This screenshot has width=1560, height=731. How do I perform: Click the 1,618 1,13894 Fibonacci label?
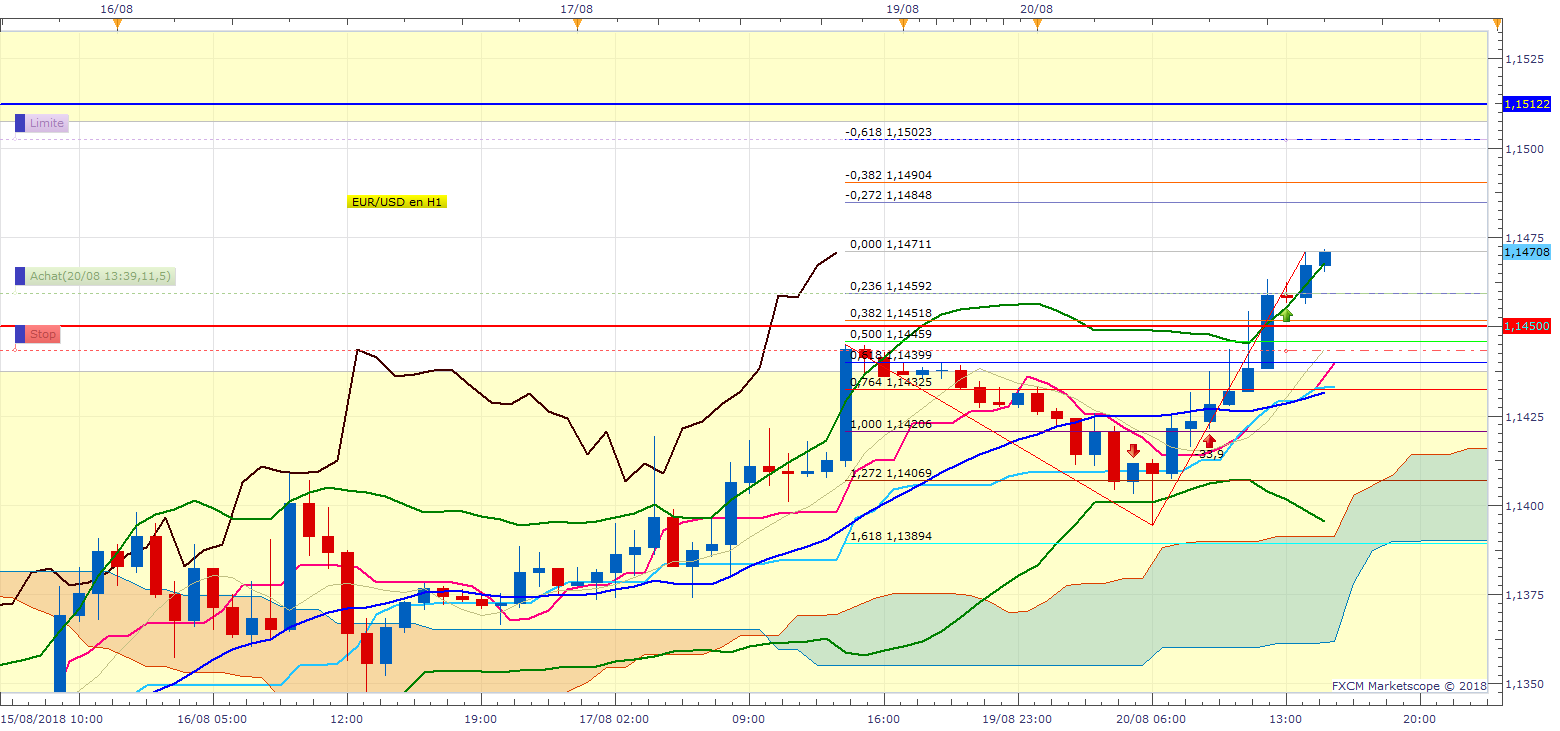(891, 536)
